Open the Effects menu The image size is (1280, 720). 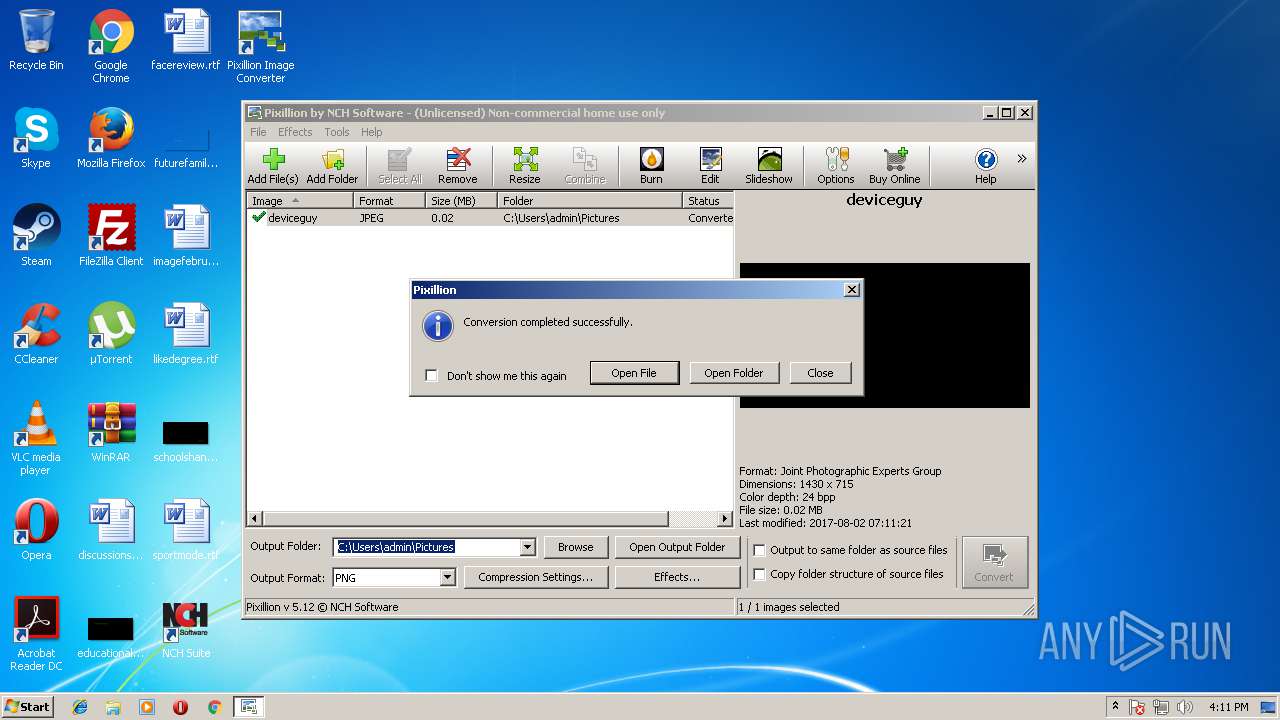(295, 132)
